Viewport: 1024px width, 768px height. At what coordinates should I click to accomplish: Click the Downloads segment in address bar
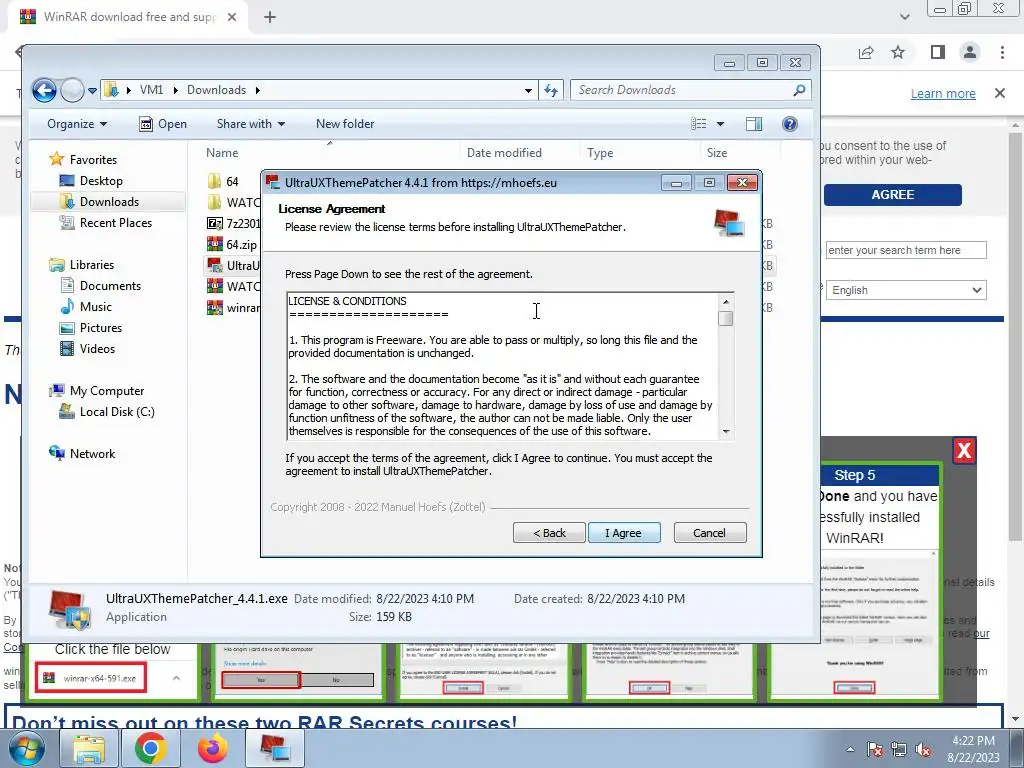[x=216, y=90]
